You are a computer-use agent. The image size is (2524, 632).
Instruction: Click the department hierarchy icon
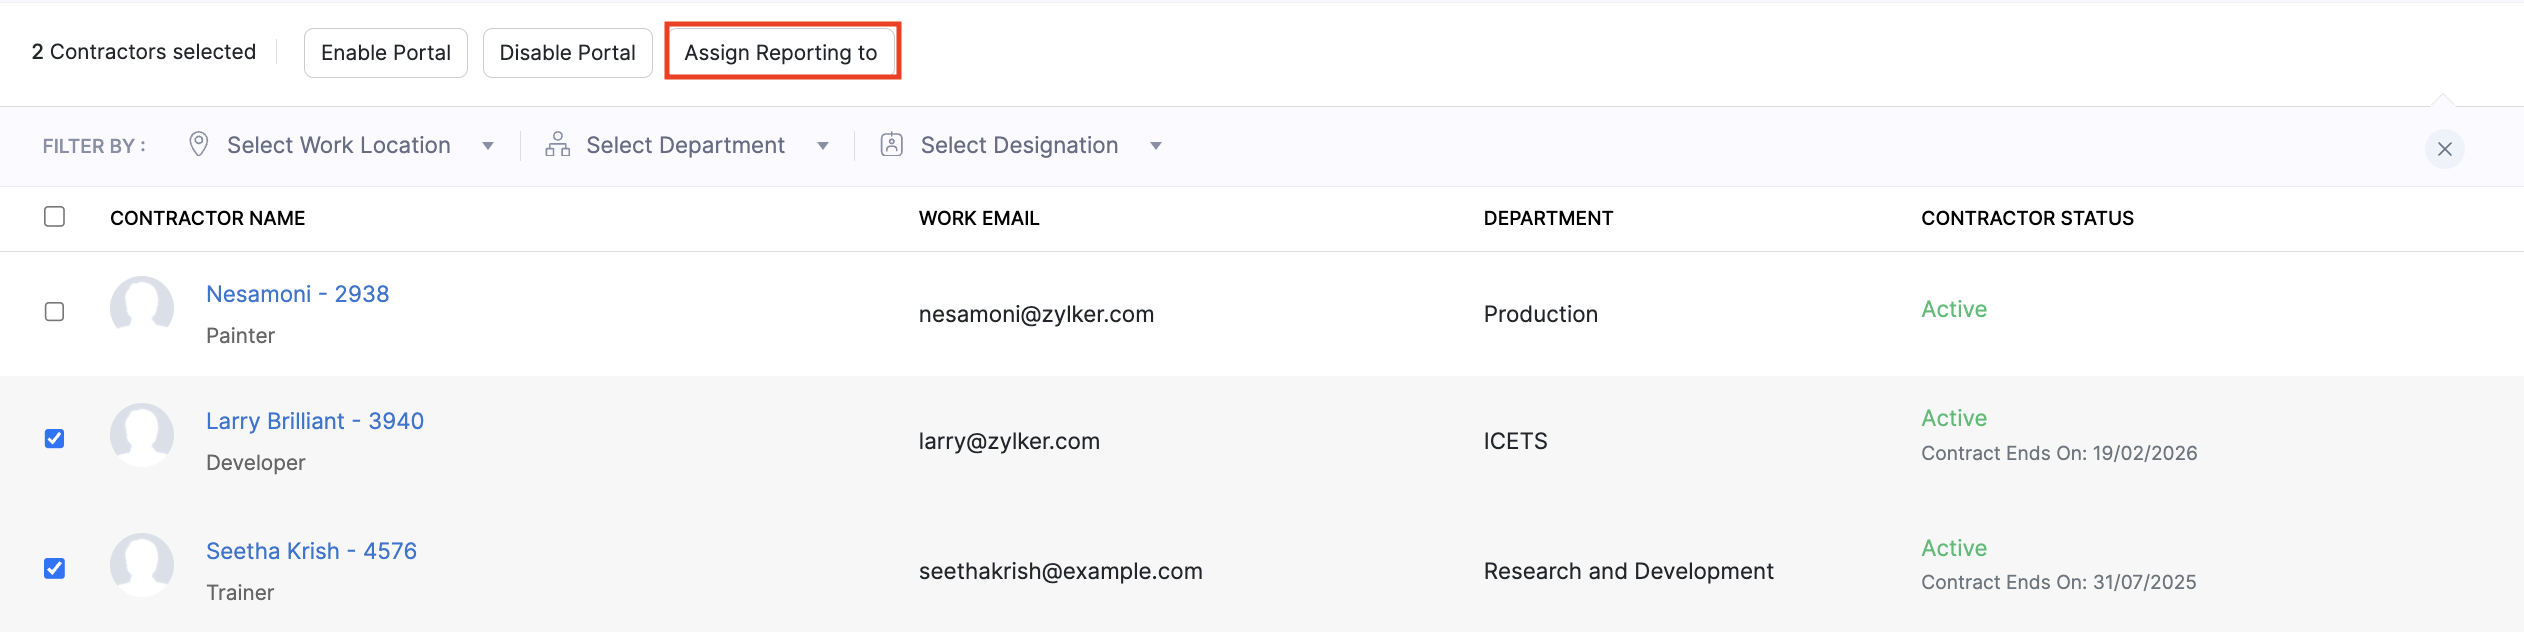[556, 145]
